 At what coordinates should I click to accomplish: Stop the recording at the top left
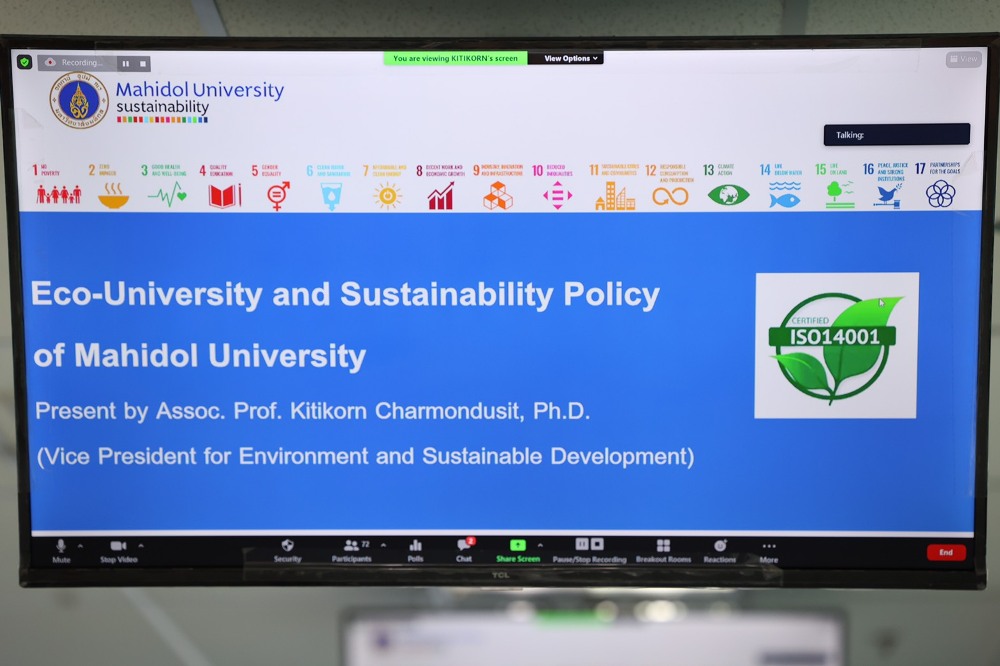click(x=141, y=63)
